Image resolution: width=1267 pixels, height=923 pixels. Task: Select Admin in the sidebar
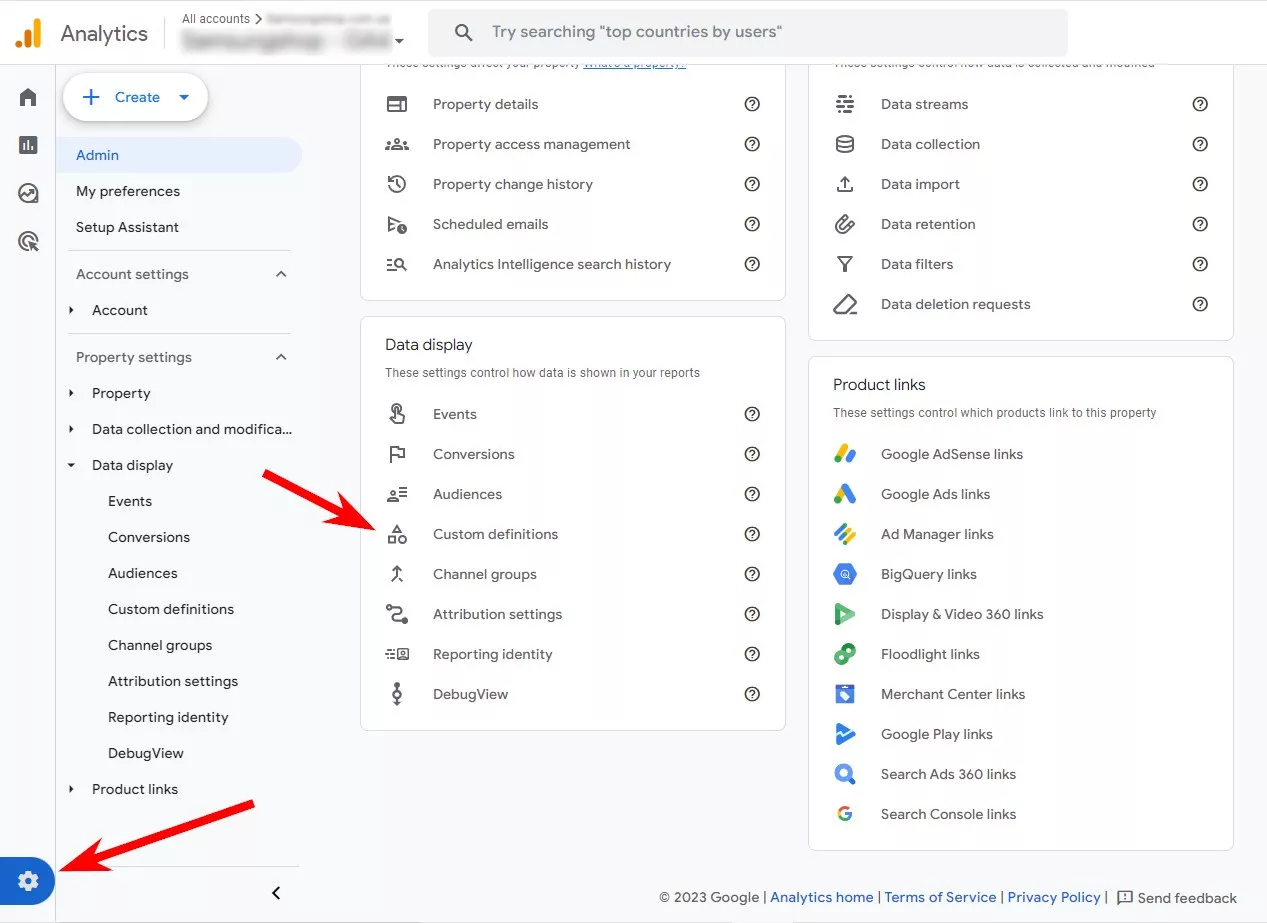(178, 155)
